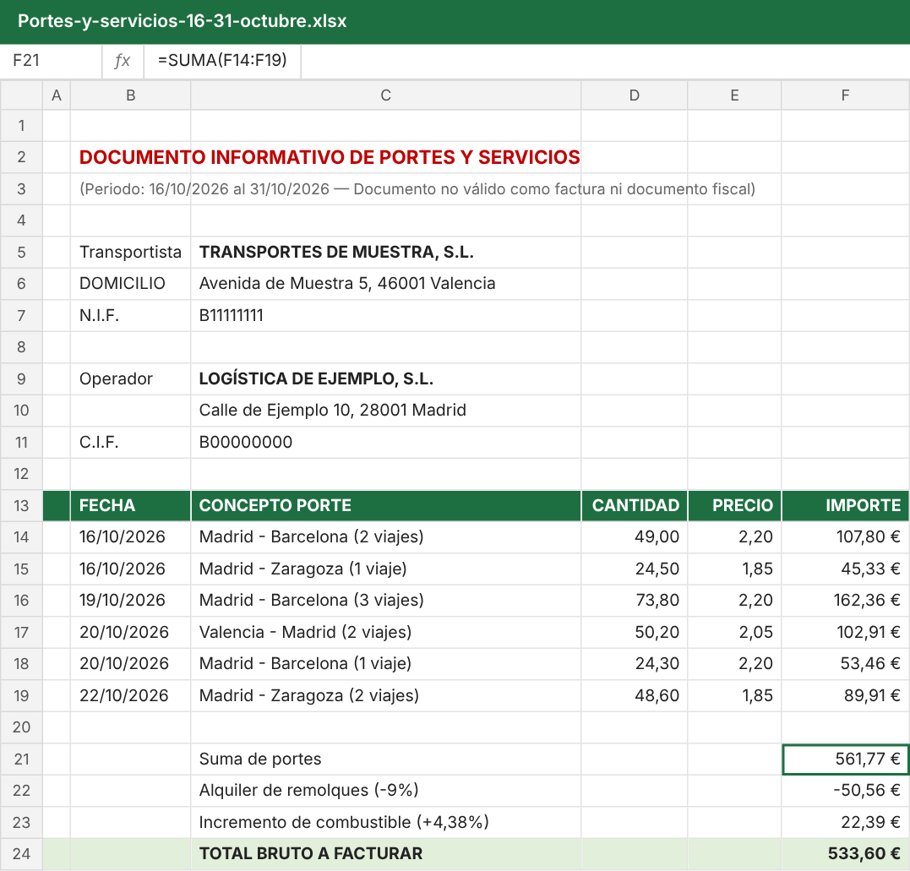Click the 'CANTIDAD' table header
The width and height of the screenshot is (910, 871).
634,505
